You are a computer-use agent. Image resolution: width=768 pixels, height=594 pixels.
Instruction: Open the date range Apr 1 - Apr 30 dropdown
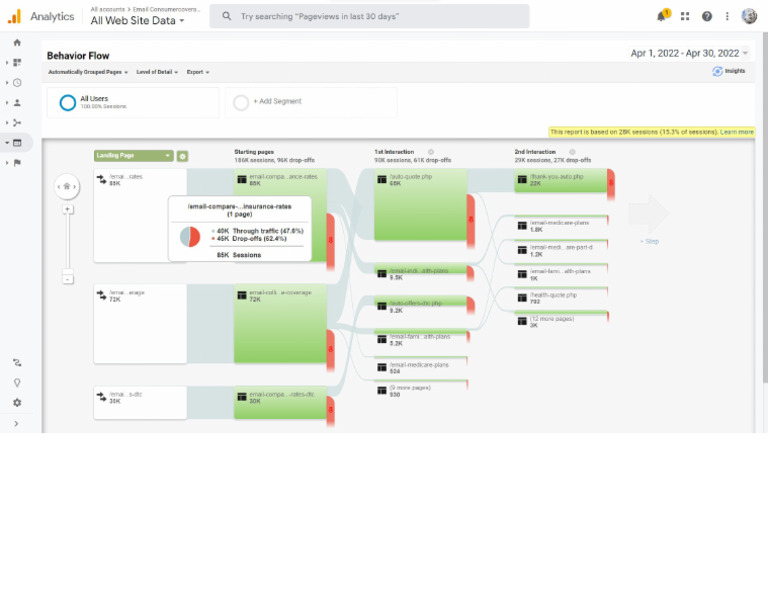(x=689, y=53)
